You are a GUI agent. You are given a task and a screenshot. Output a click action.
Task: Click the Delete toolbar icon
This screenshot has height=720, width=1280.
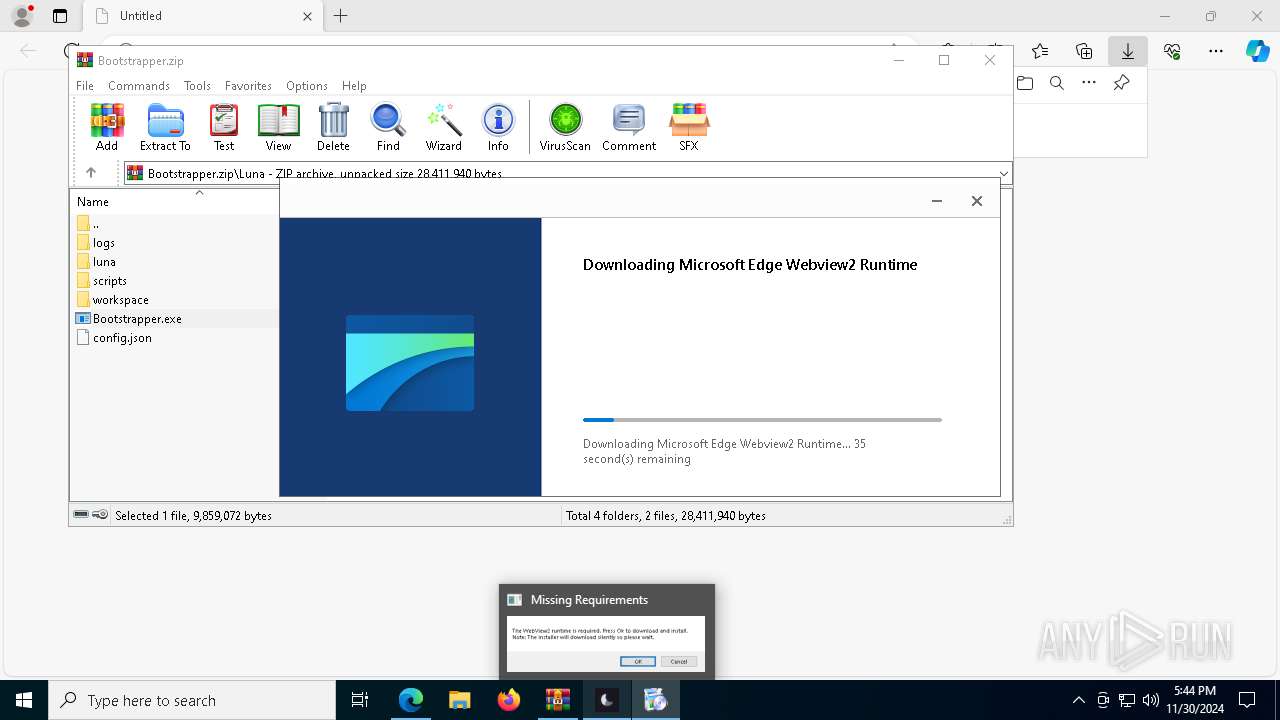333,127
